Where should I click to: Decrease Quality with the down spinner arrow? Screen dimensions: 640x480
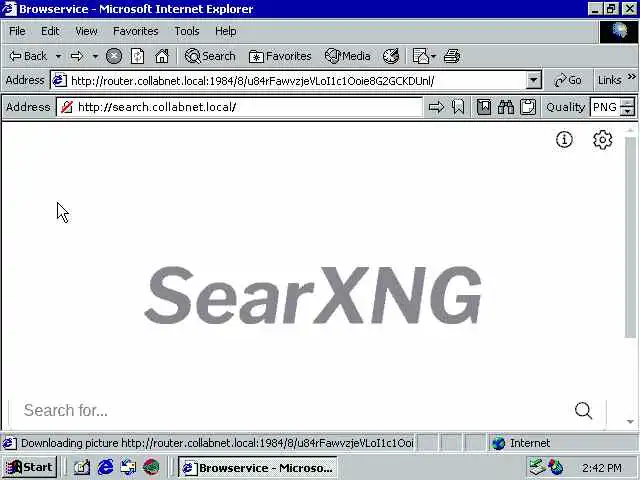coord(627,112)
